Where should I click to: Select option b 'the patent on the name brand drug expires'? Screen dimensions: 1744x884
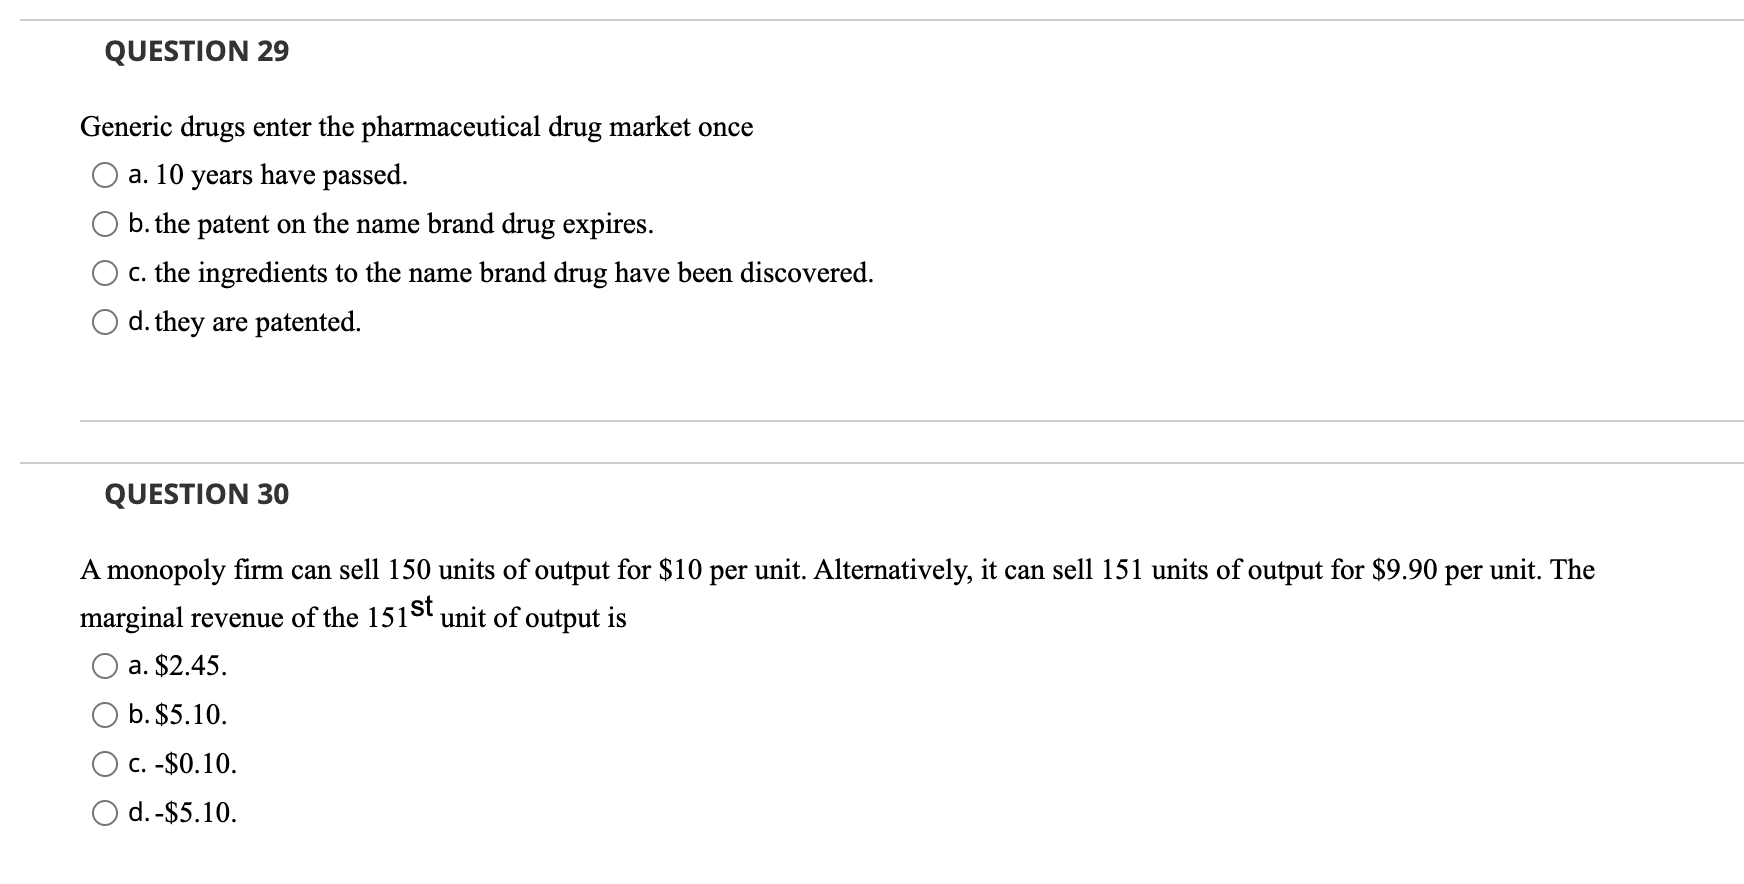104,224
